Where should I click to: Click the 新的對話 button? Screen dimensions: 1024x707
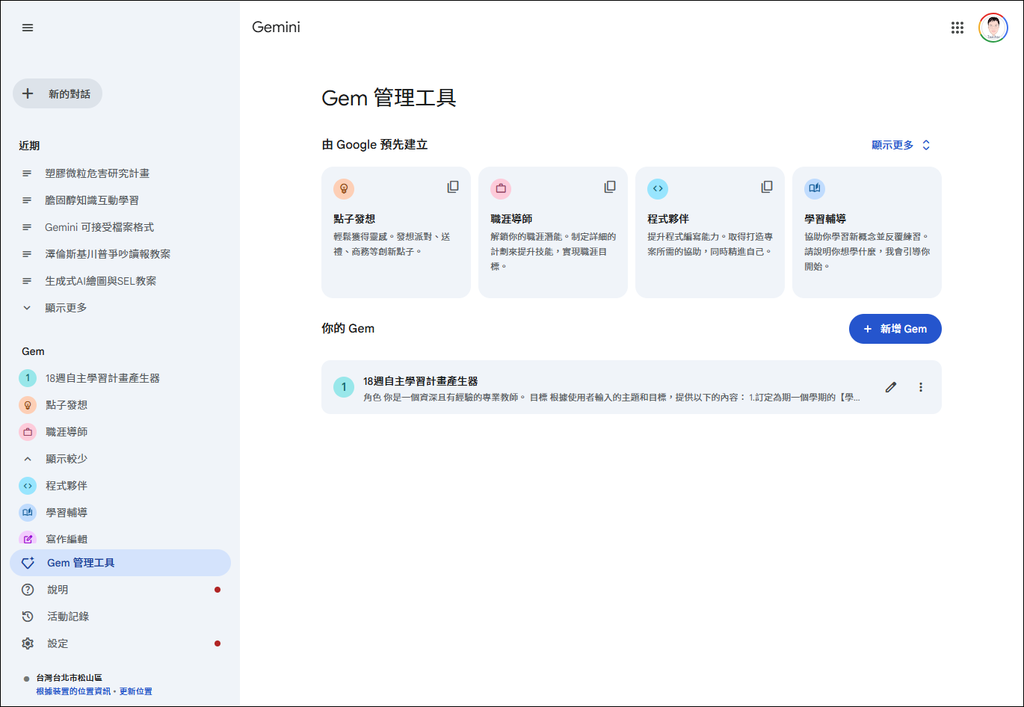(x=57, y=93)
